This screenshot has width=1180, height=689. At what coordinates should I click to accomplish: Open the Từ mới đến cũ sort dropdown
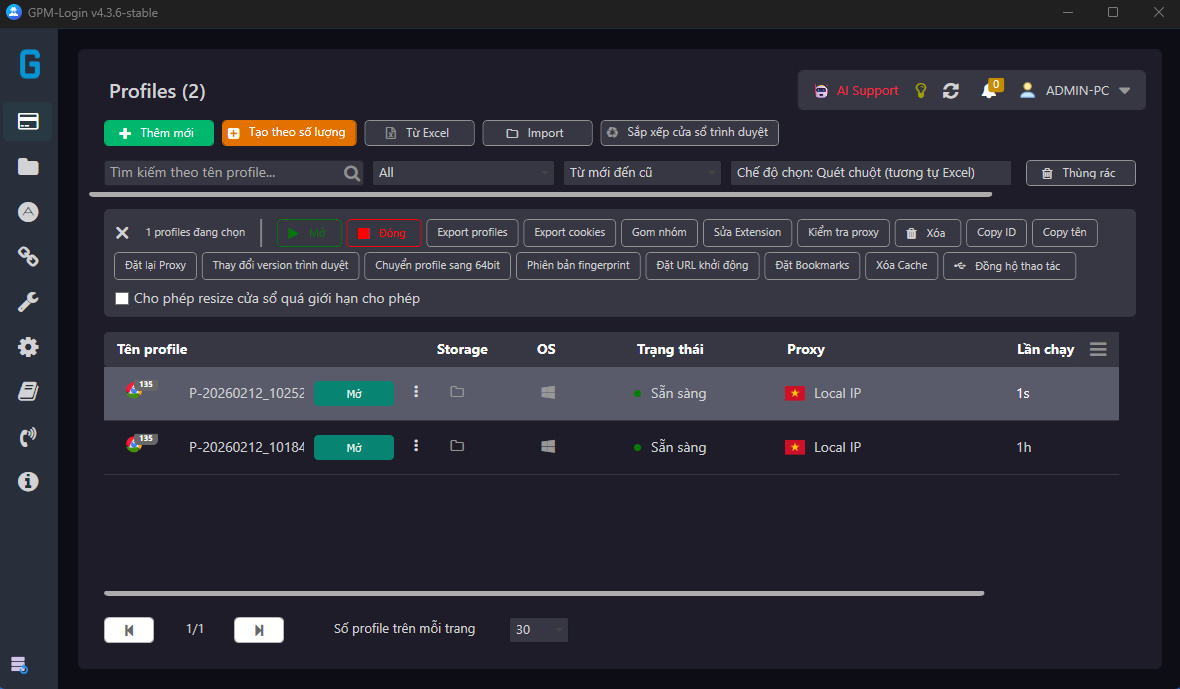click(642, 173)
